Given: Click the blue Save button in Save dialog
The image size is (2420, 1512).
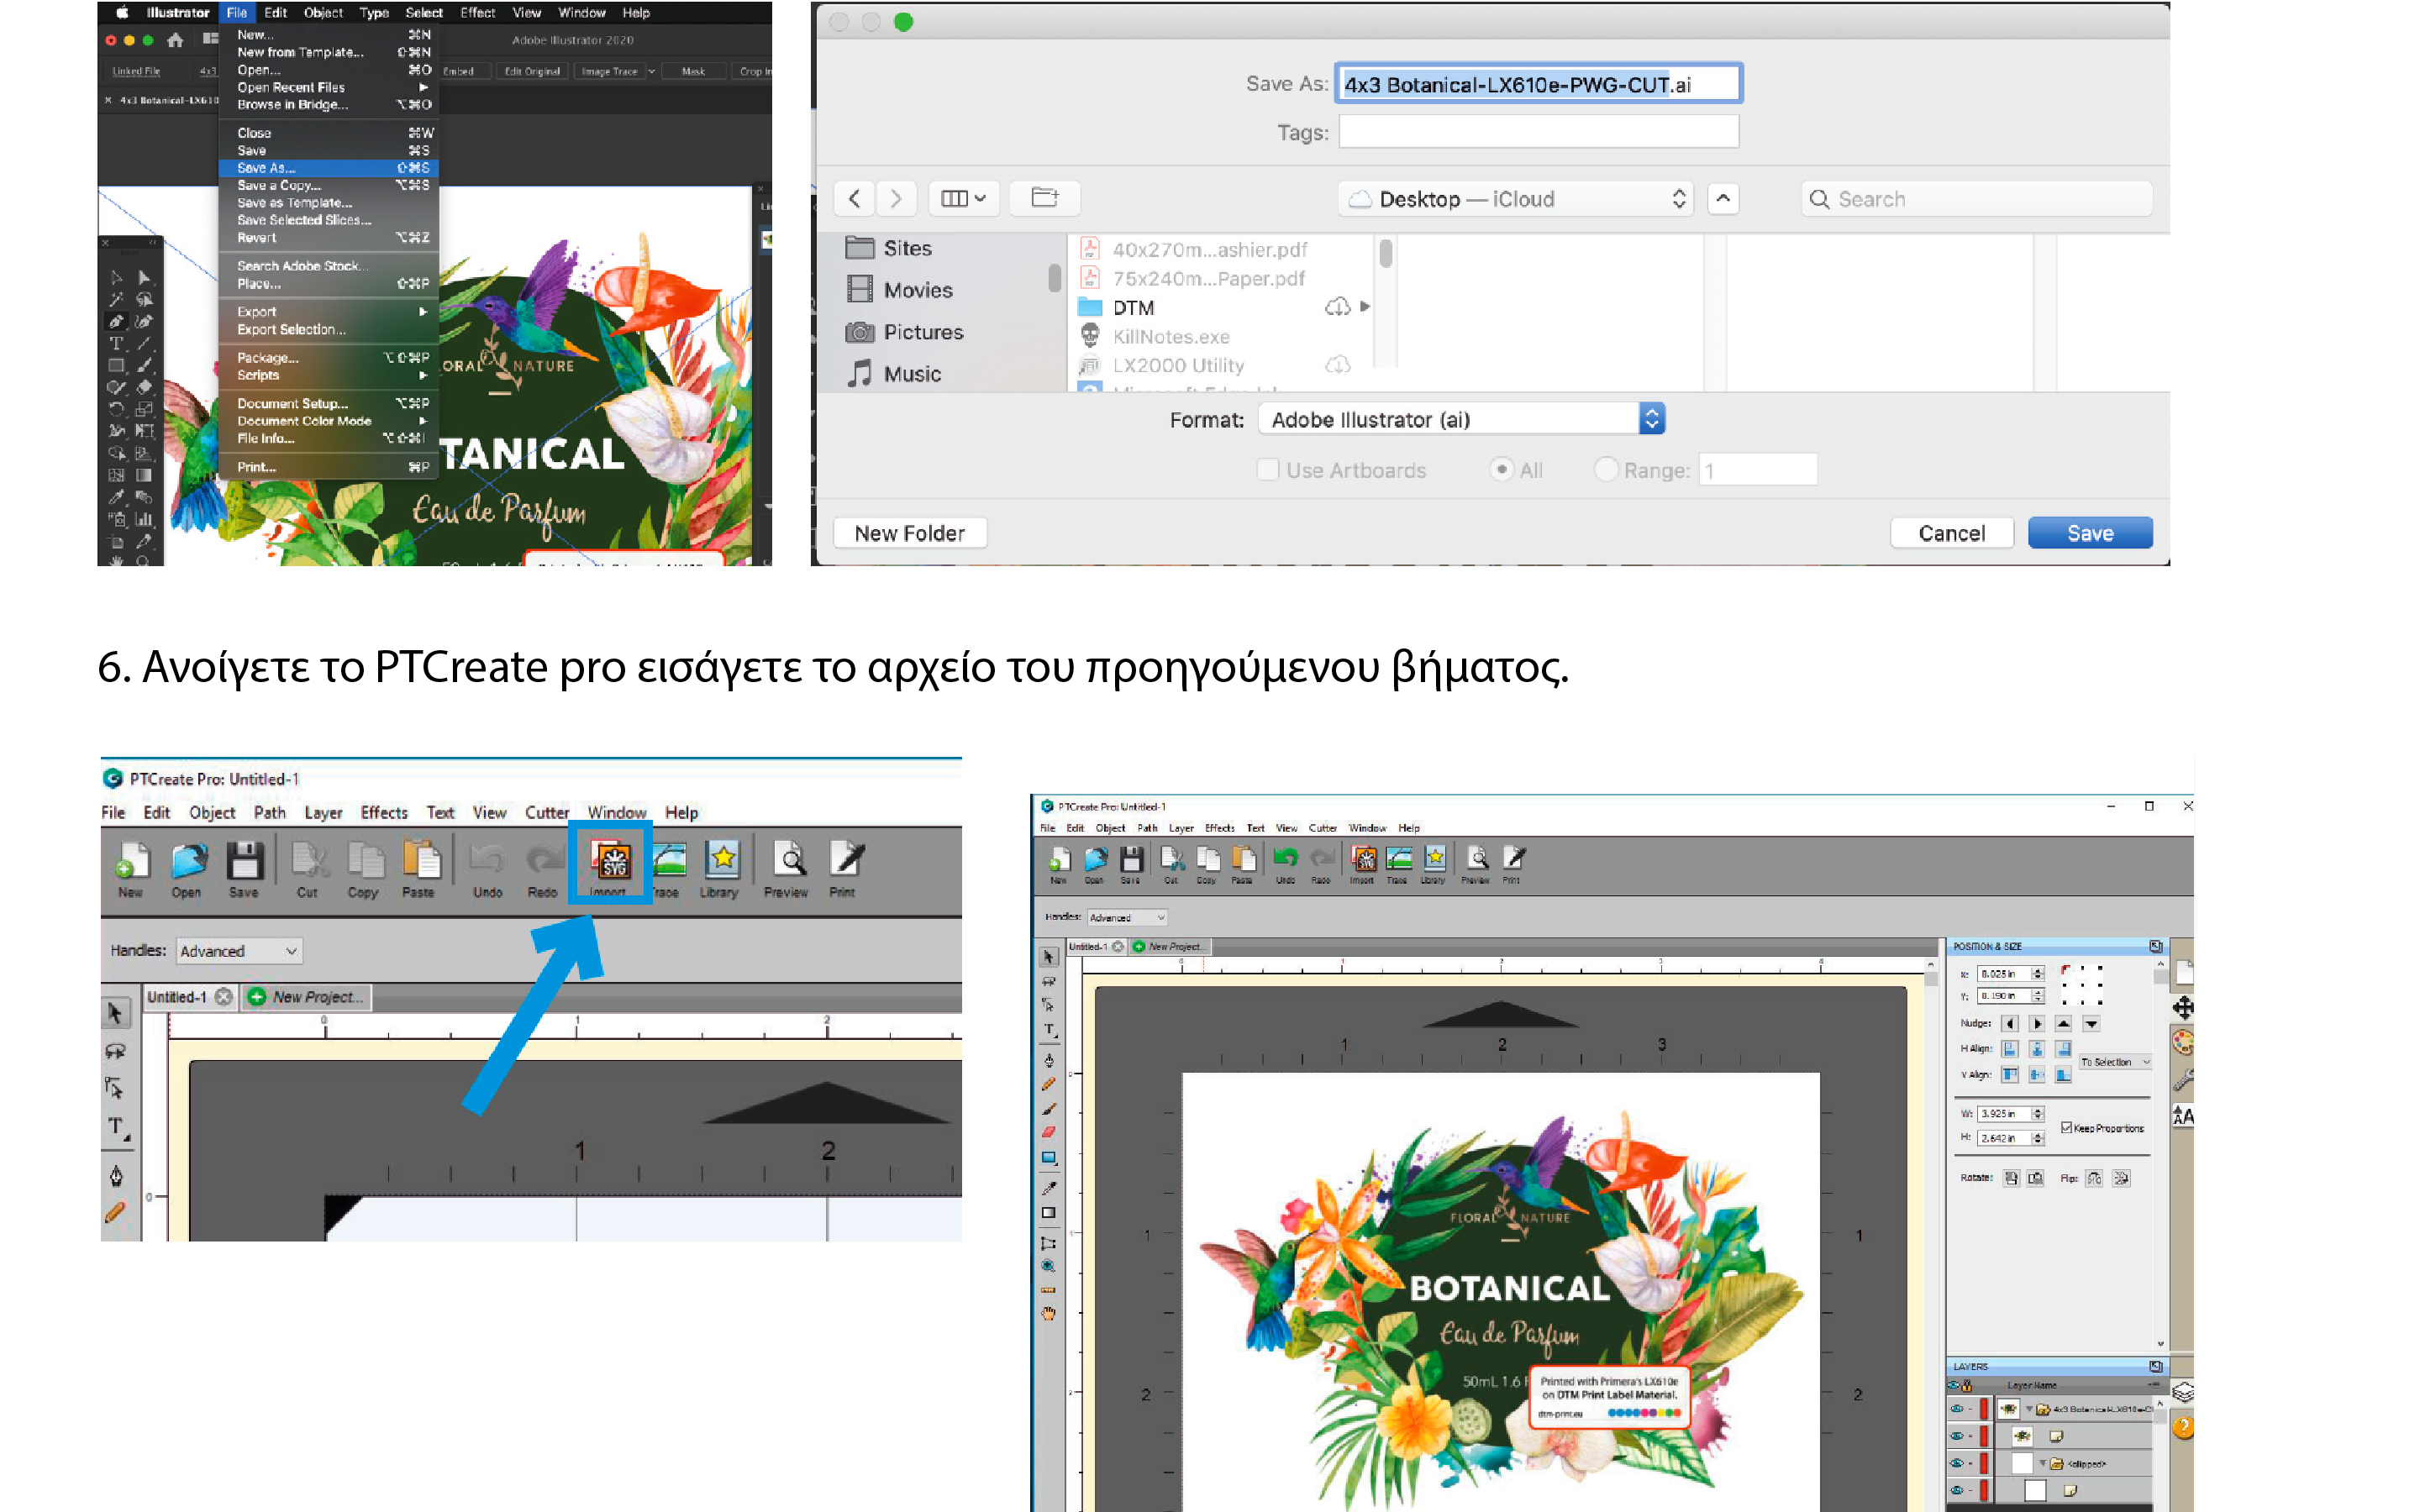Looking at the screenshot, I should coord(2089,533).
